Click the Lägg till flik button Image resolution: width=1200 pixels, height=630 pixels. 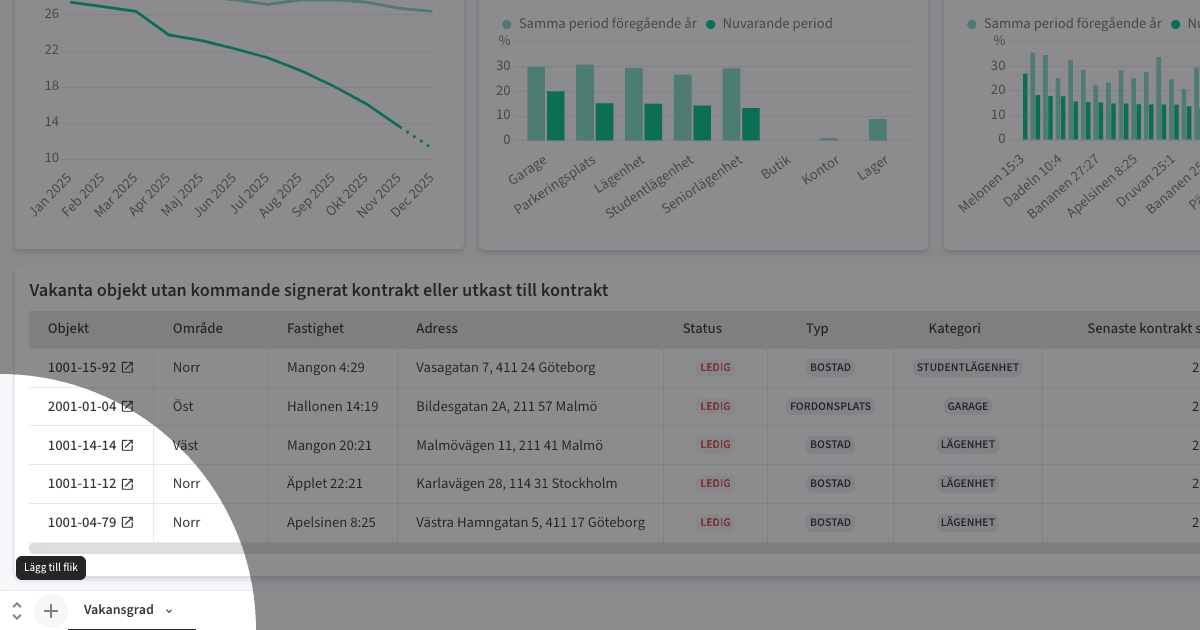(51, 567)
